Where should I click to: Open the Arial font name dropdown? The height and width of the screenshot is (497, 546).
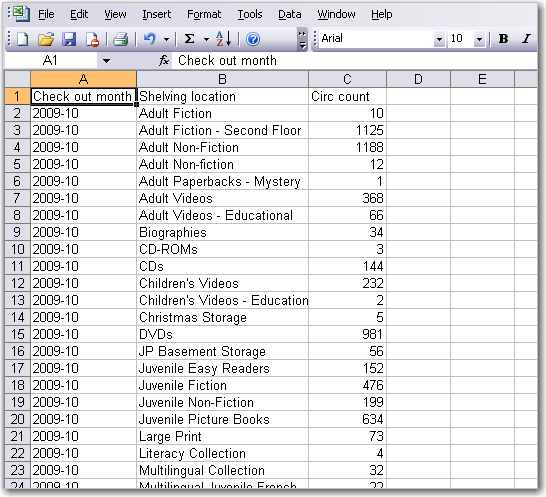pyautogui.click(x=439, y=39)
